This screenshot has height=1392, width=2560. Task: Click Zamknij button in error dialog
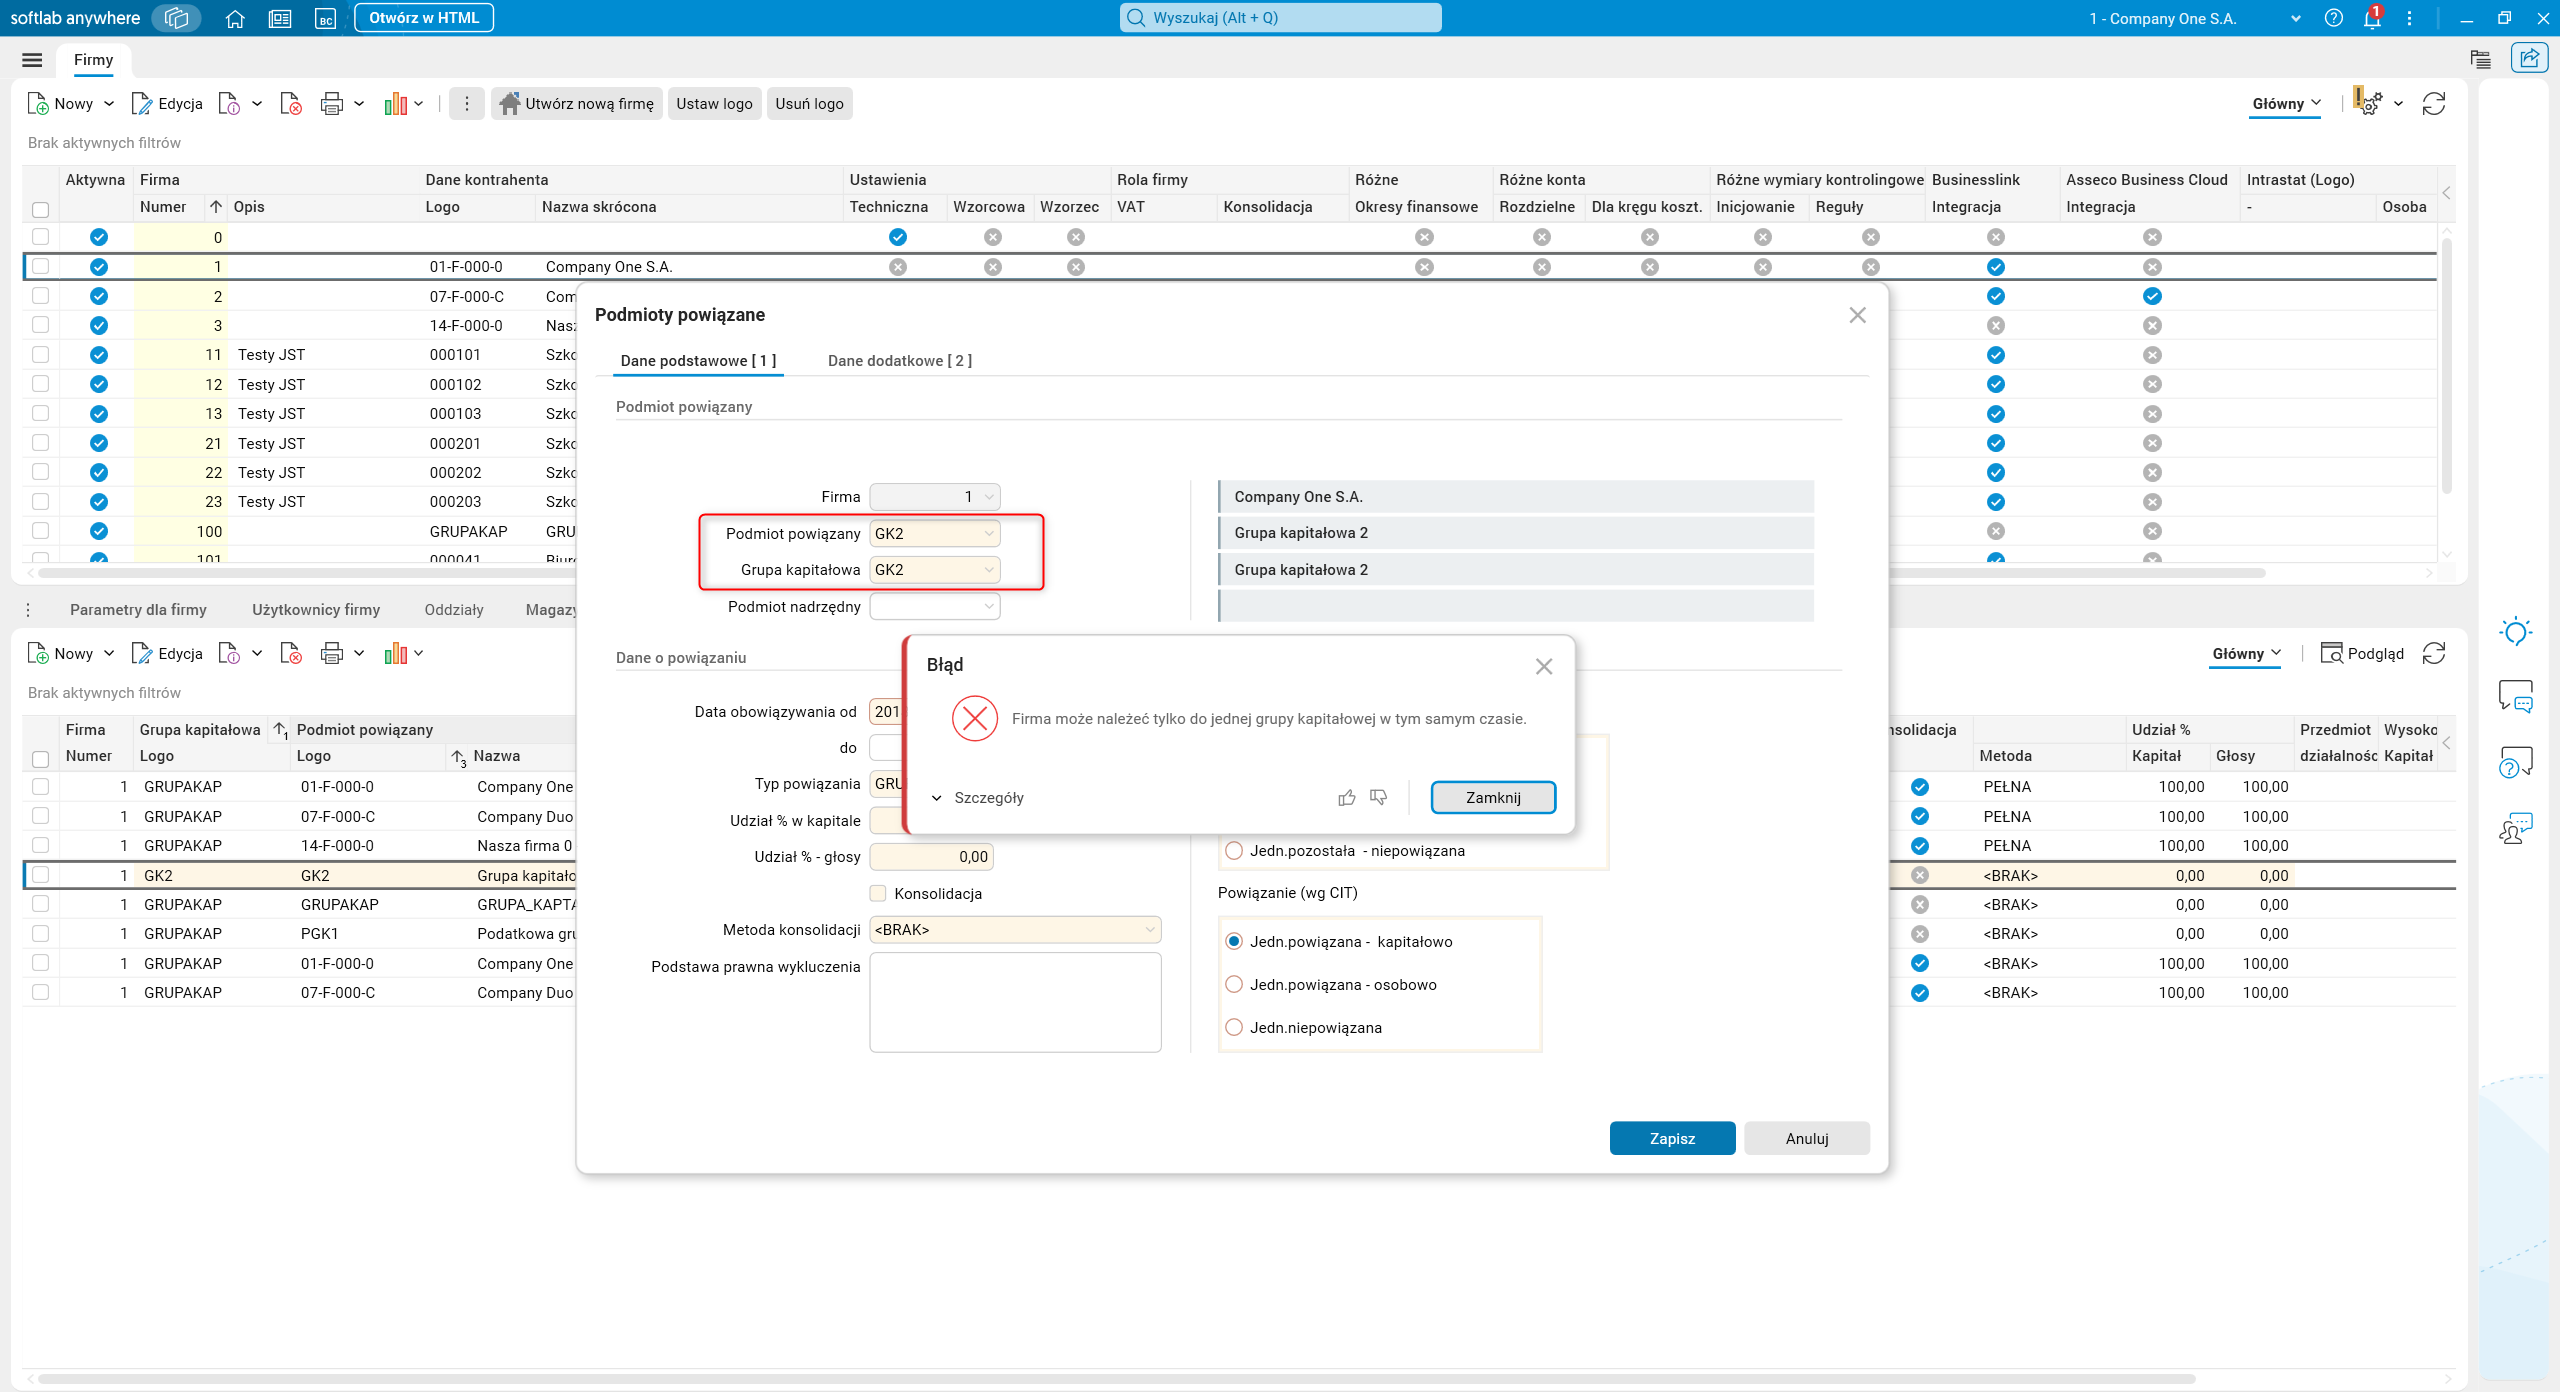pyautogui.click(x=1492, y=797)
